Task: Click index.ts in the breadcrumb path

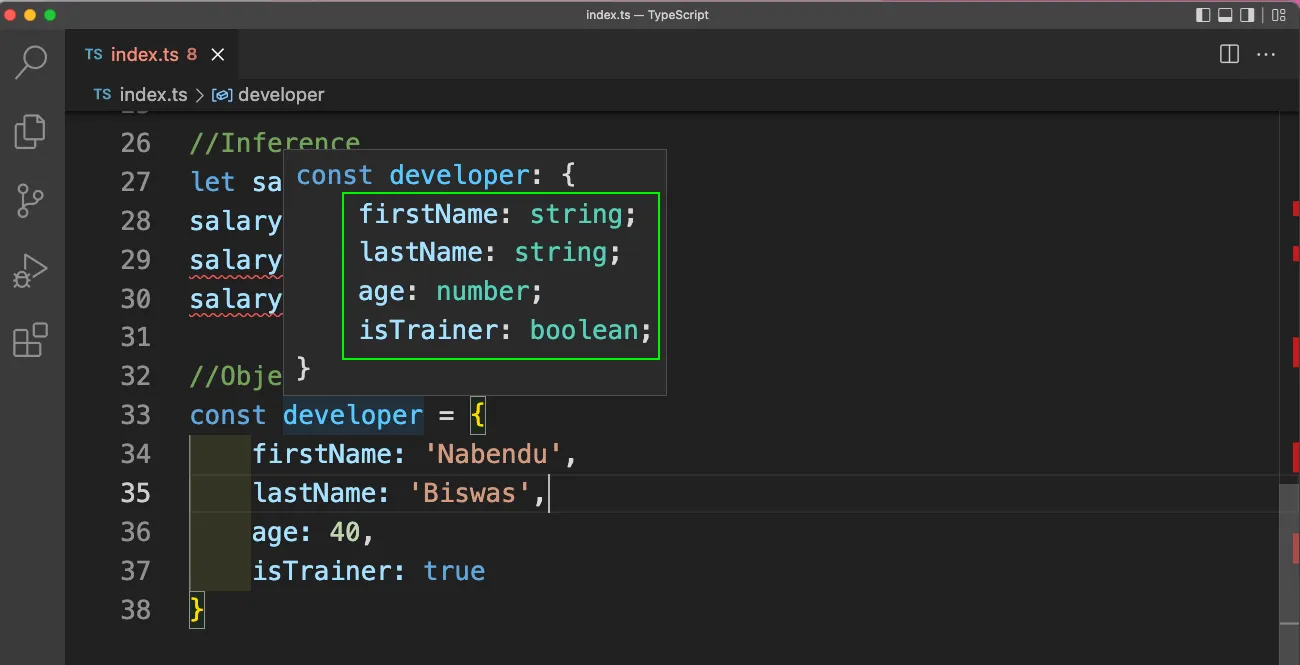Action: 153,95
